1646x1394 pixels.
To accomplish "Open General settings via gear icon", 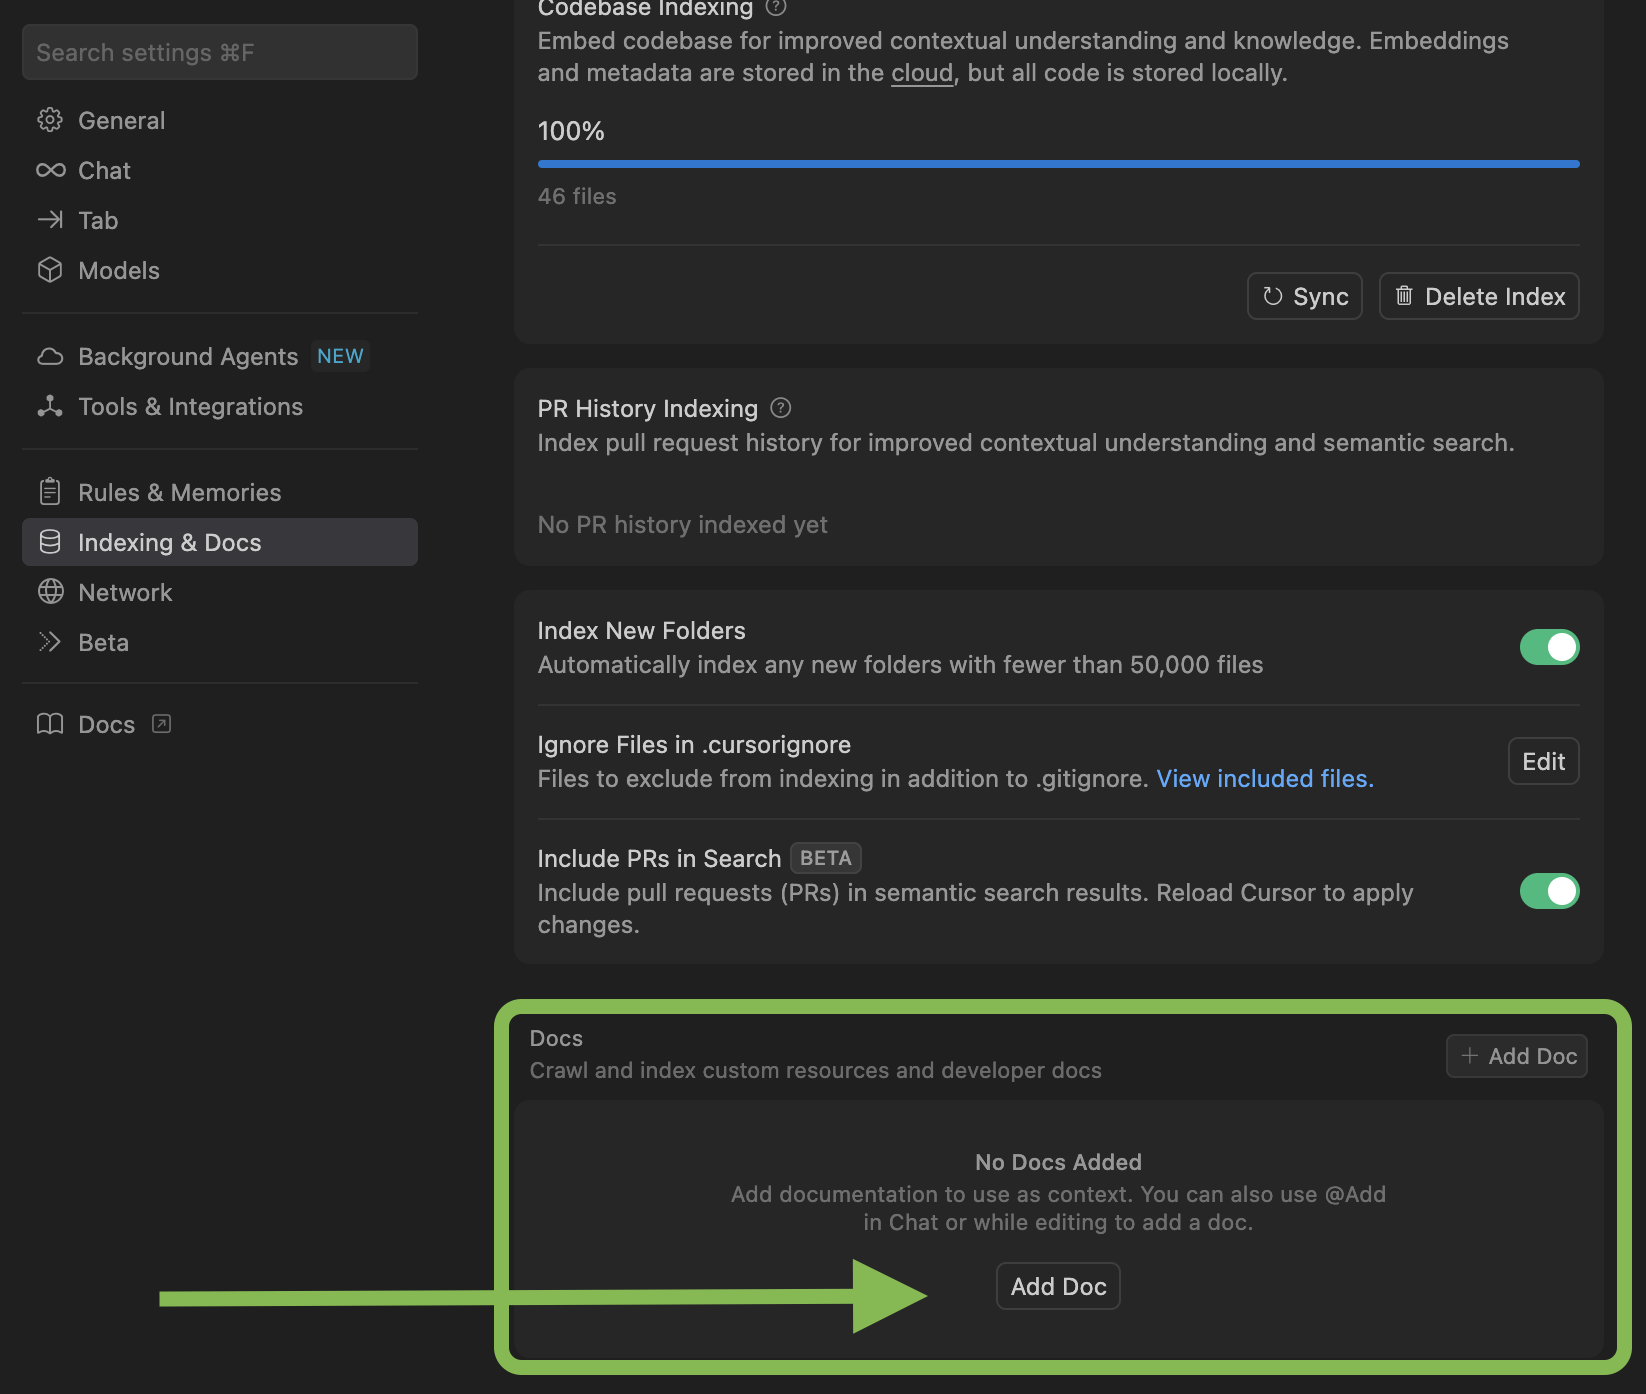I will (50, 120).
